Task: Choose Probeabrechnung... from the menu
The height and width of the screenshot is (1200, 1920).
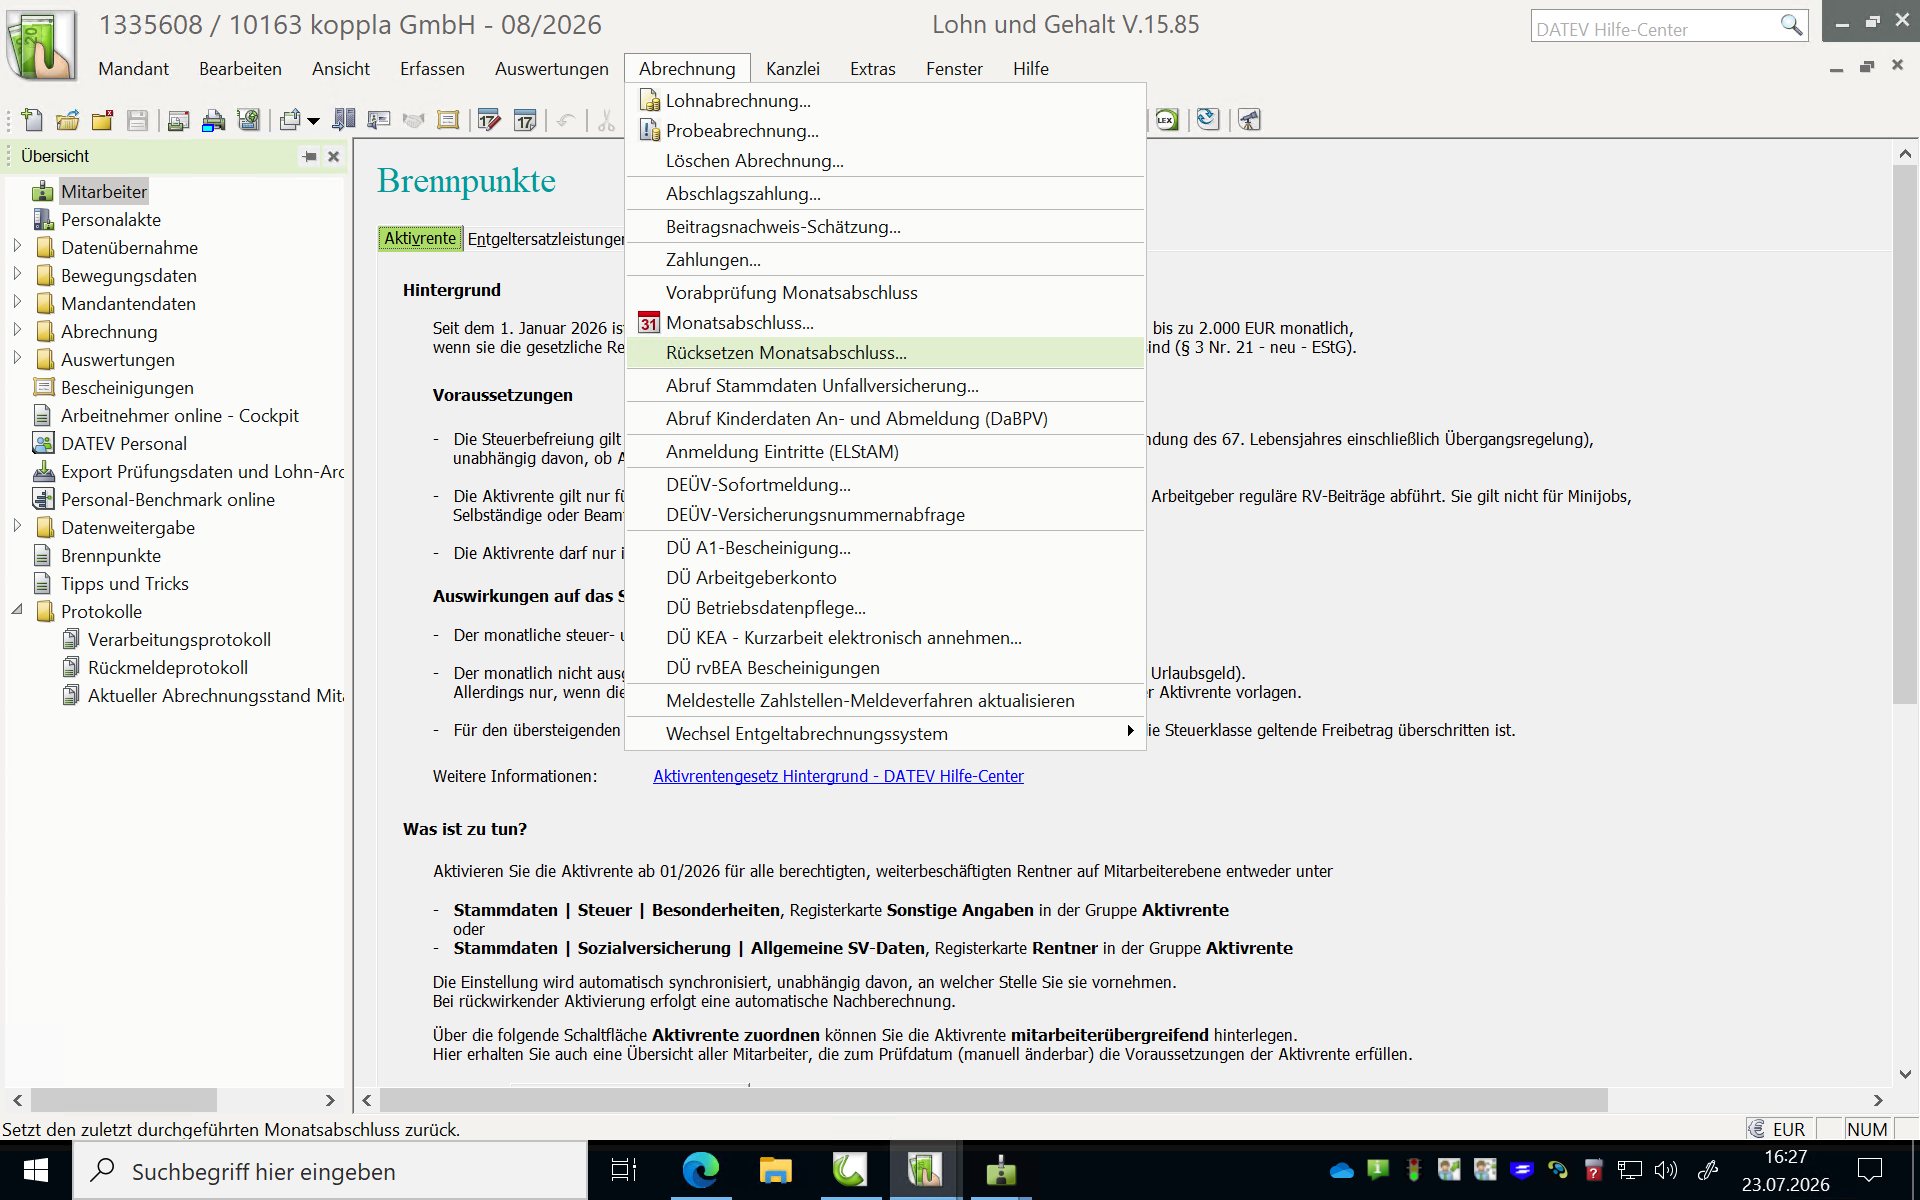Action: coord(885,130)
